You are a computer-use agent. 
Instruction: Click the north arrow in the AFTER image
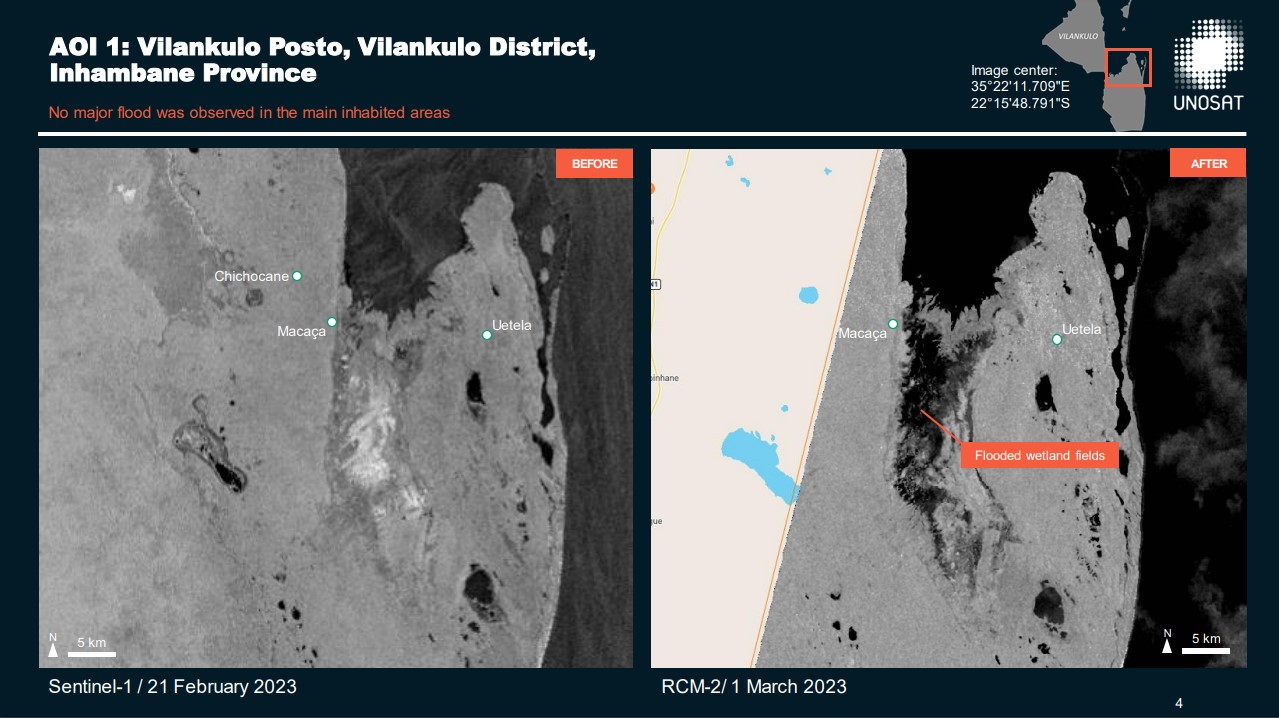(x=1167, y=642)
